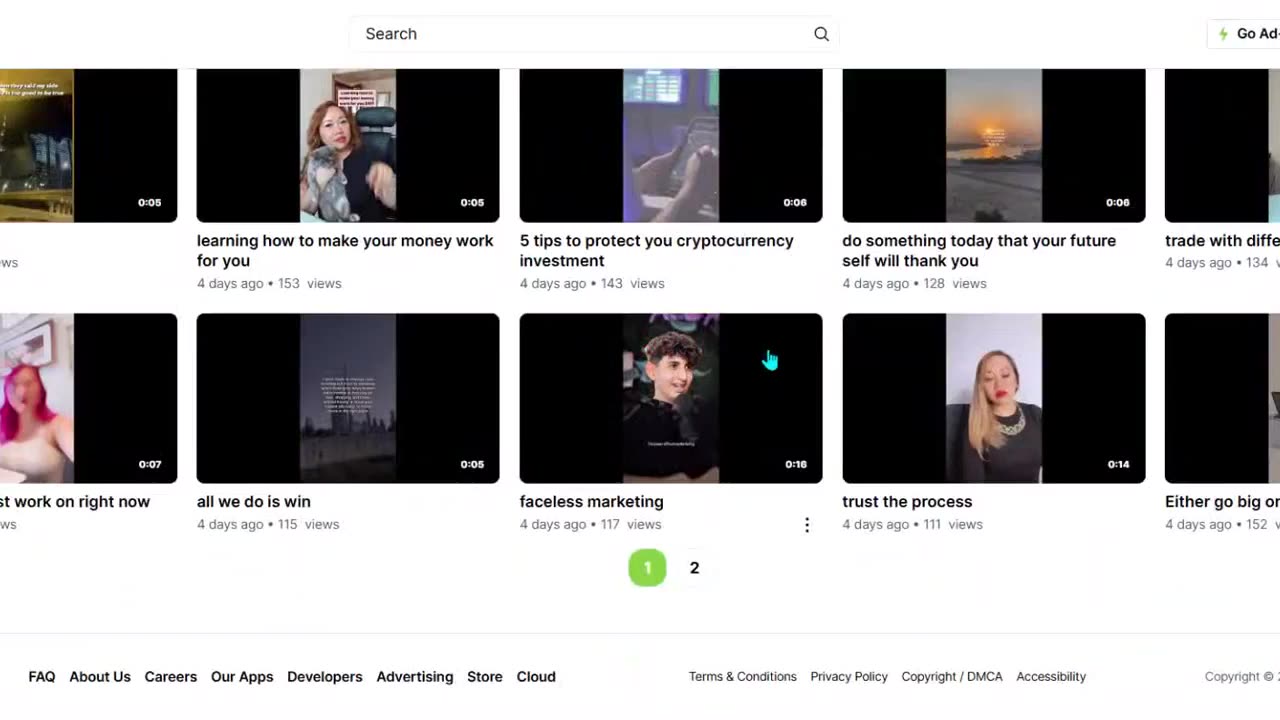The image size is (1280, 720).
Task: Open Store footer link
Action: (485, 677)
